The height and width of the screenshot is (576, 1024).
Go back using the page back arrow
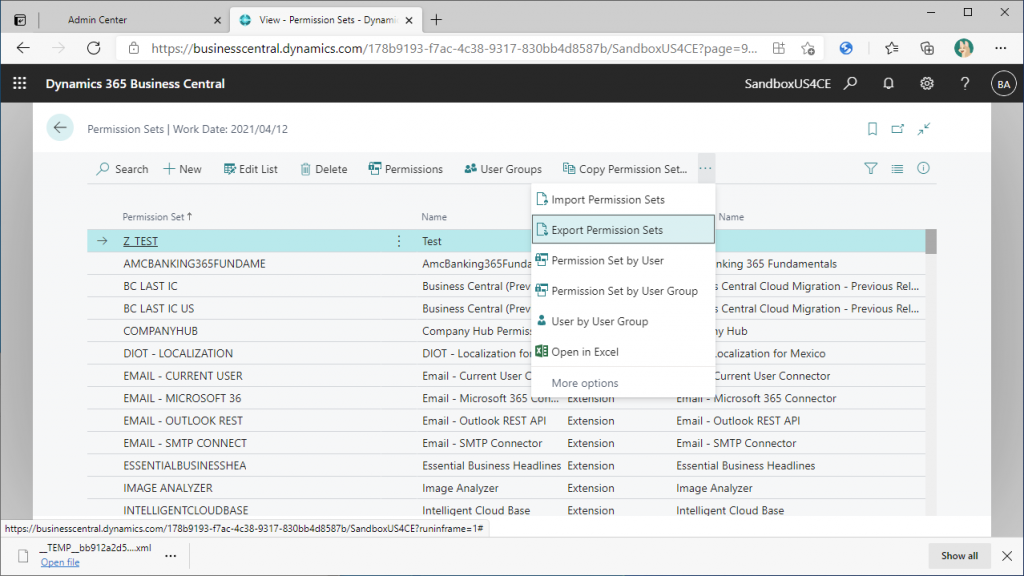click(60, 128)
